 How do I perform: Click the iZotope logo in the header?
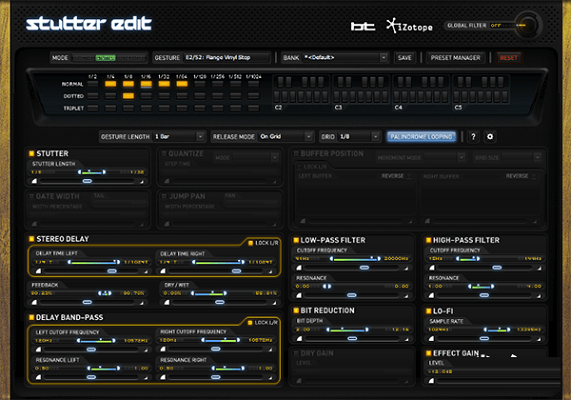click(409, 26)
